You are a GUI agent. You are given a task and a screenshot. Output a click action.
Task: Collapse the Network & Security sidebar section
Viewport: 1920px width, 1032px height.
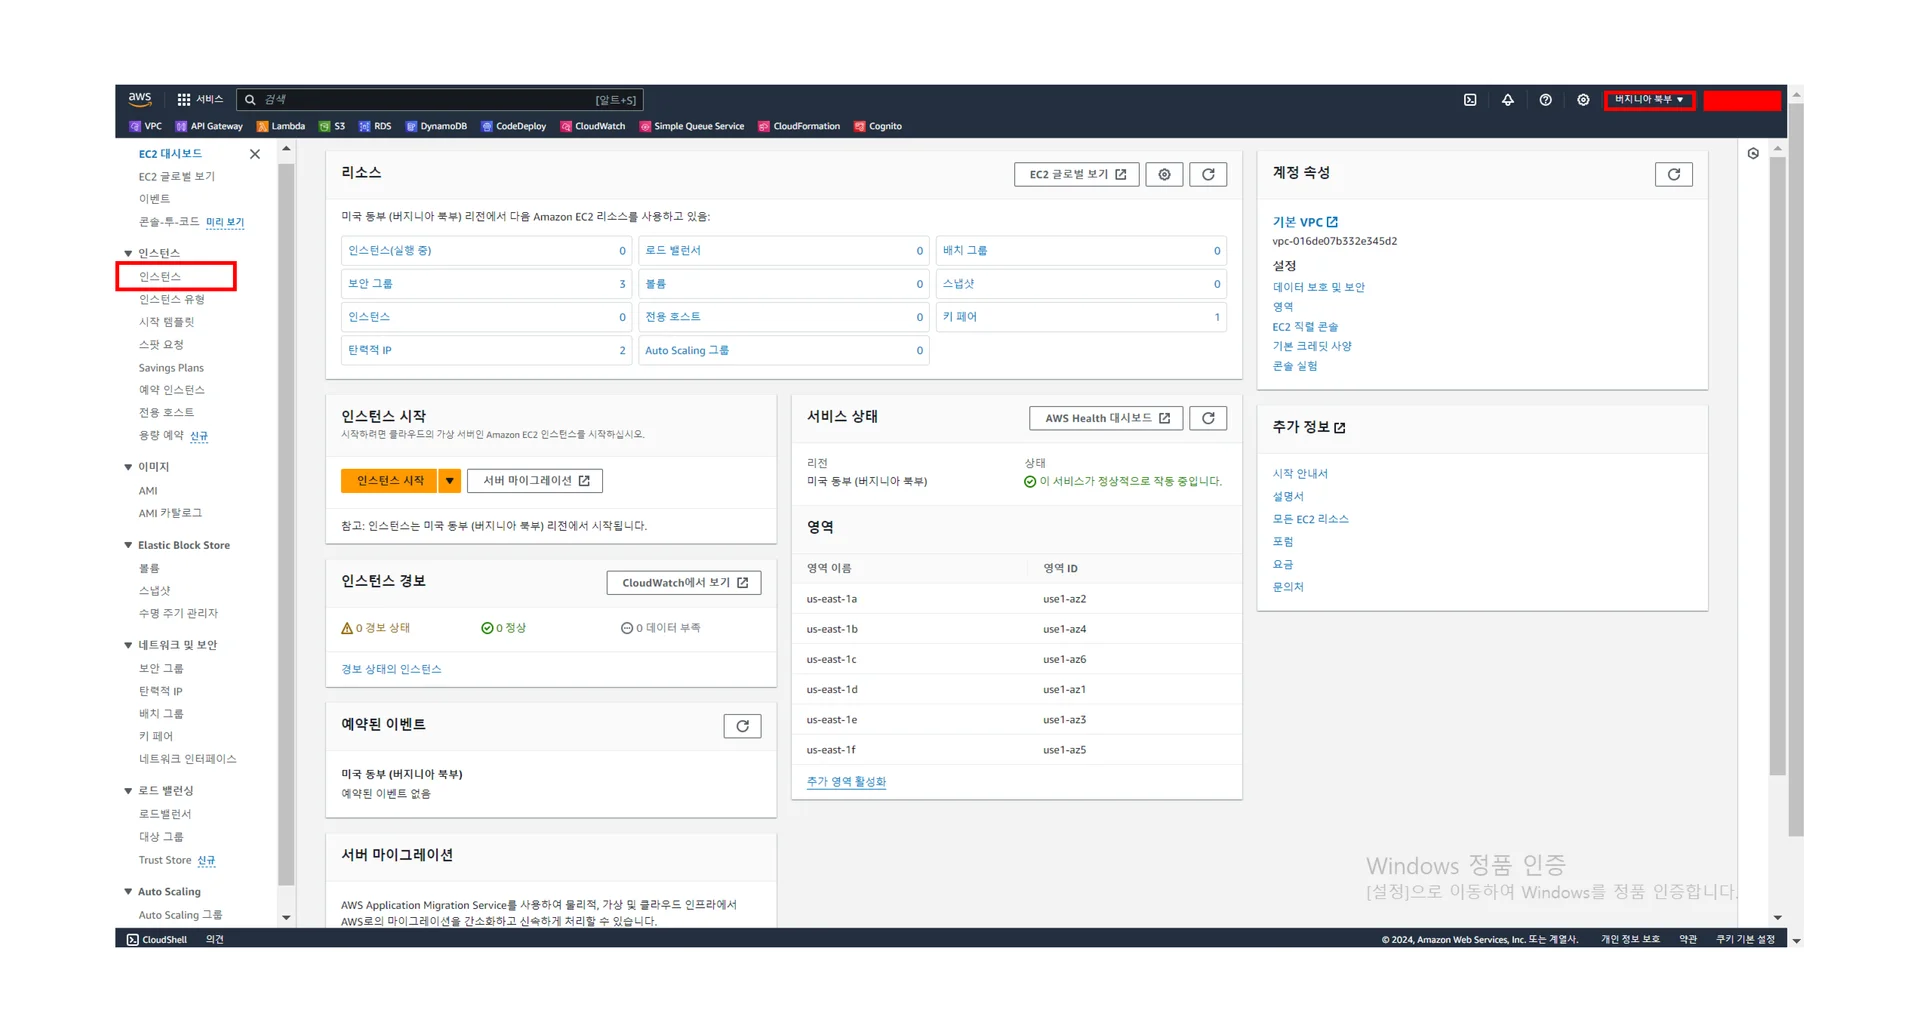[128, 646]
